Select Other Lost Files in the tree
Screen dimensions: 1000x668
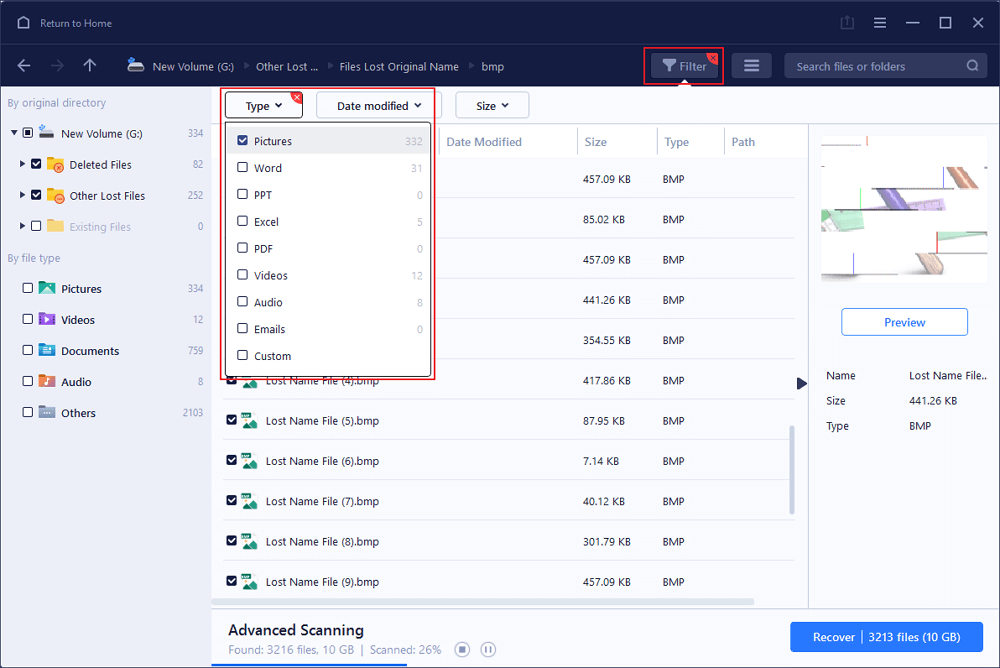click(x=106, y=196)
